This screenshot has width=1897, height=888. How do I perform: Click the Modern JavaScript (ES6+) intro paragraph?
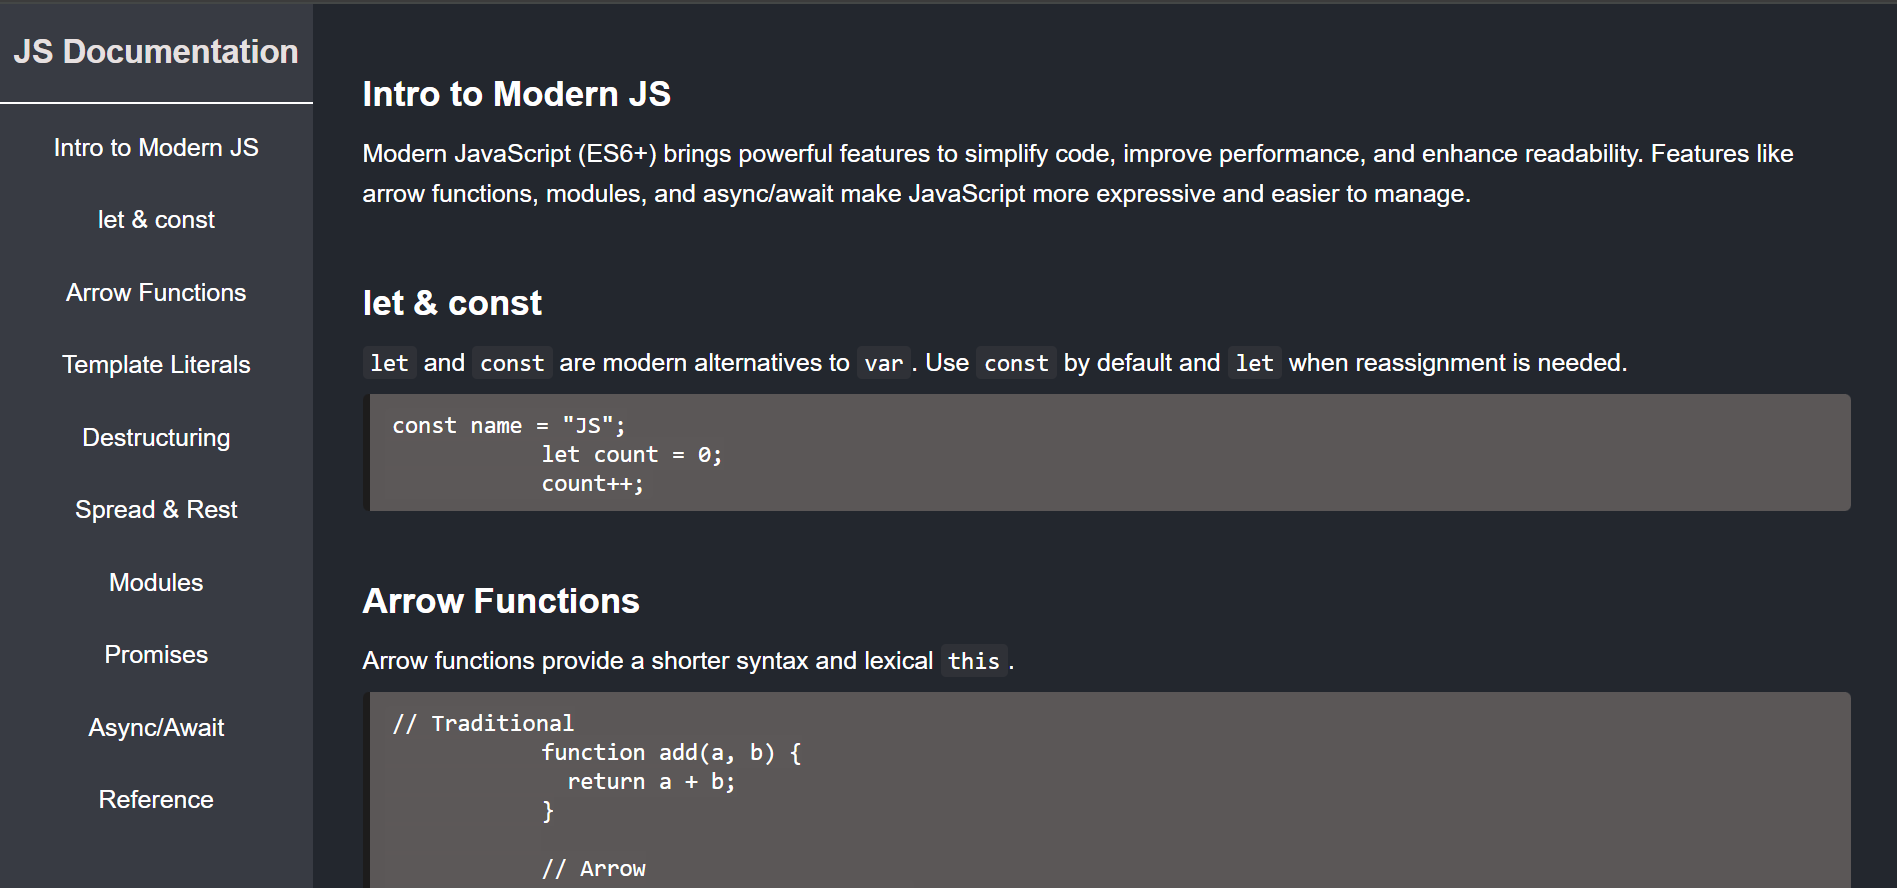[1076, 174]
